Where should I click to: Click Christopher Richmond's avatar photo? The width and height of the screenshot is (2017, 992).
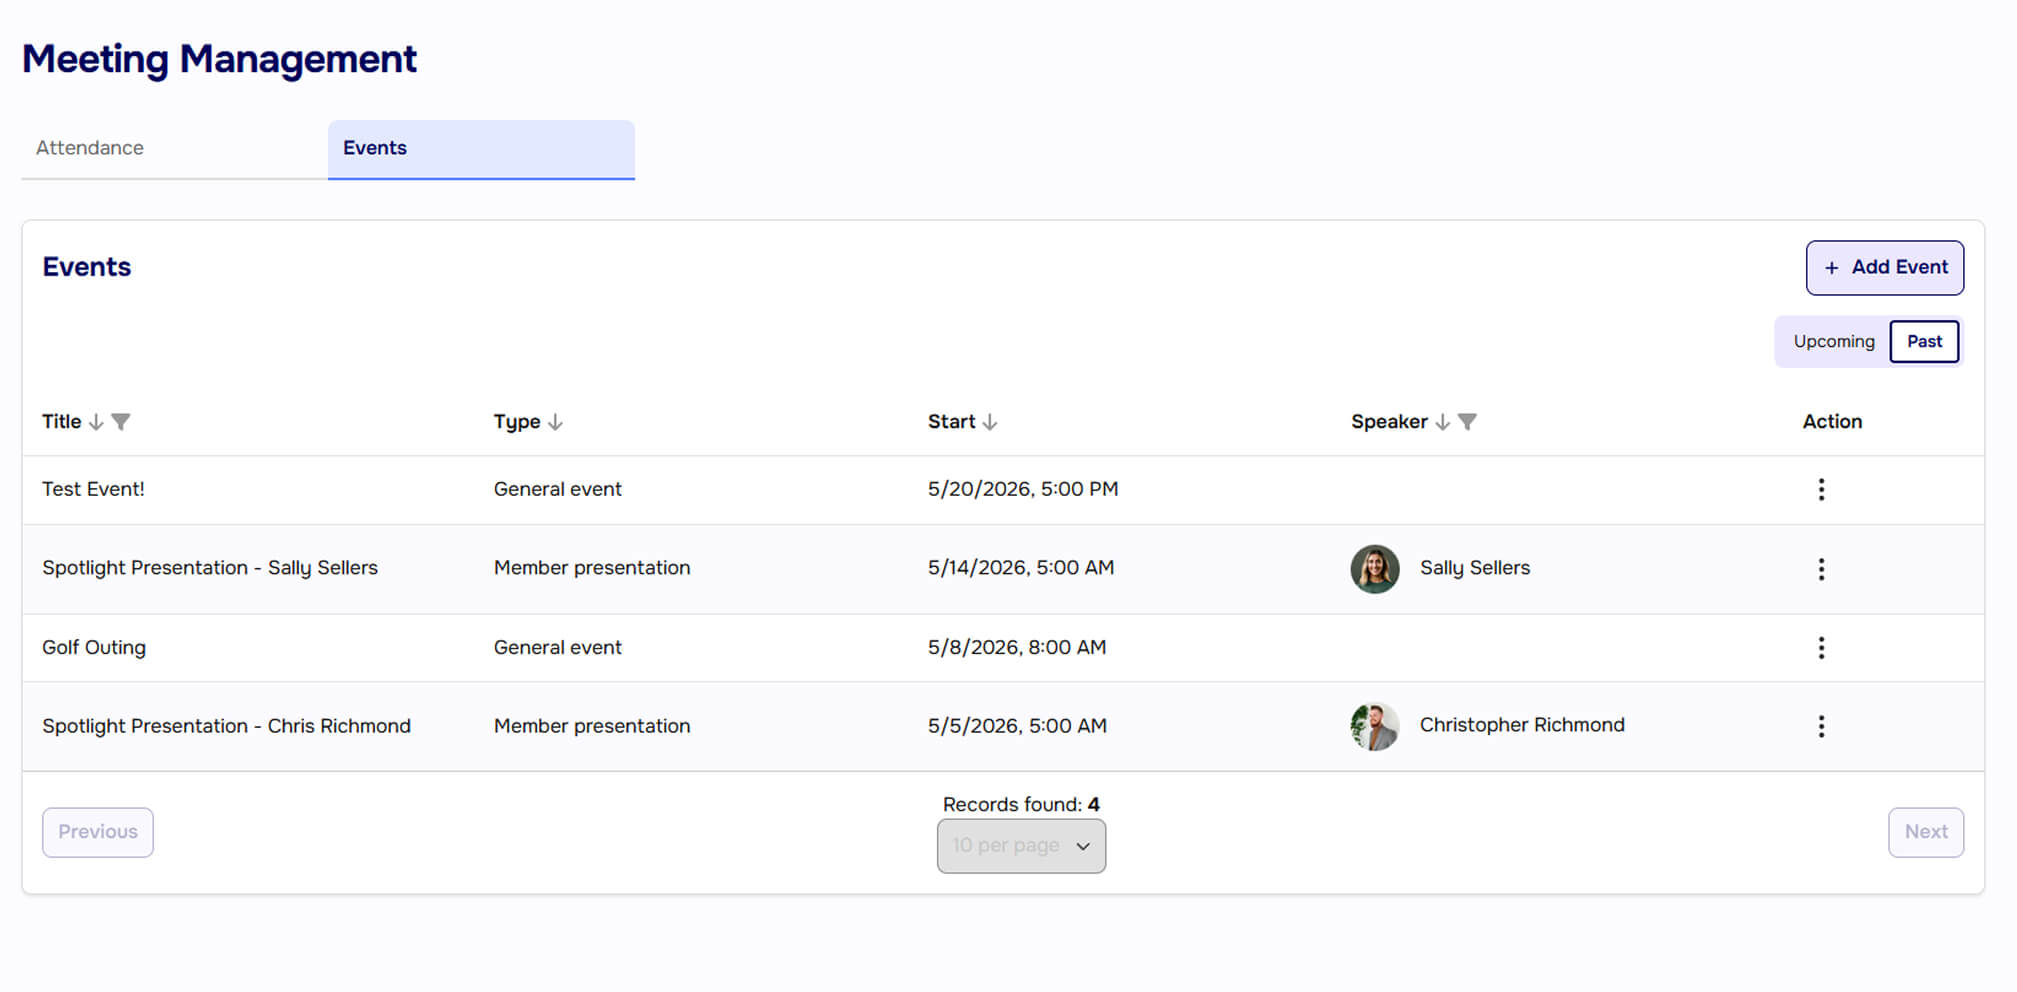coord(1375,726)
